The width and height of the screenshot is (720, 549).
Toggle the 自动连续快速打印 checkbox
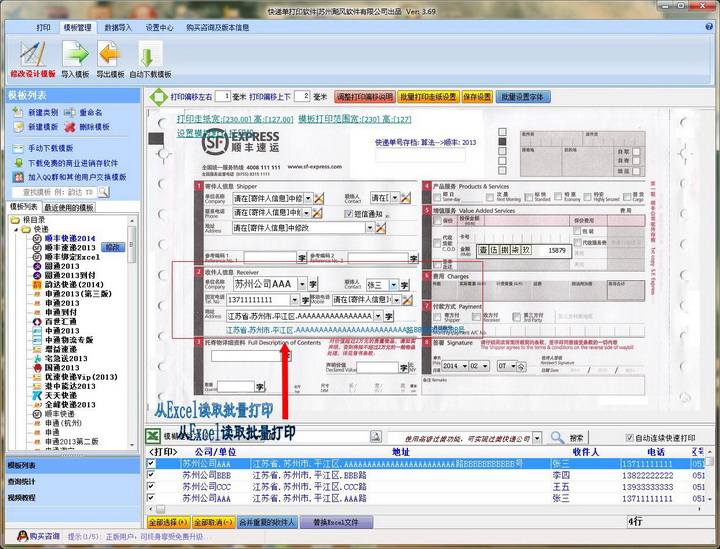pyautogui.click(x=630, y=438)
